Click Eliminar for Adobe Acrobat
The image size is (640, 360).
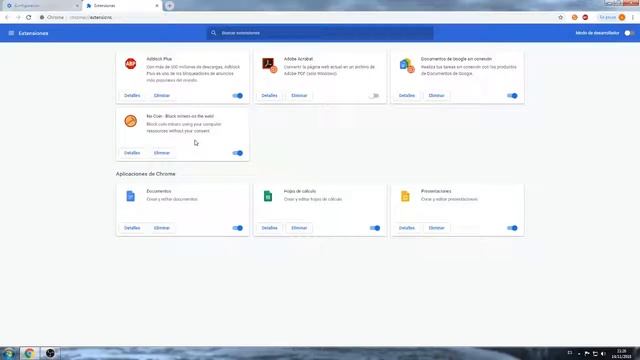point(299,96)
